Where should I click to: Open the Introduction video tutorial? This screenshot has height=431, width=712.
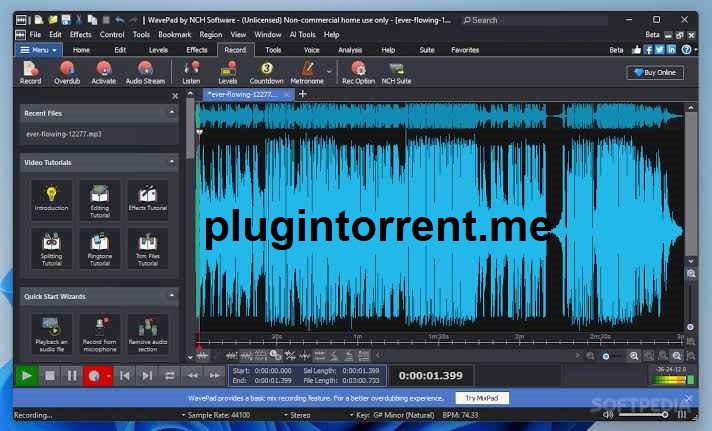51,199
